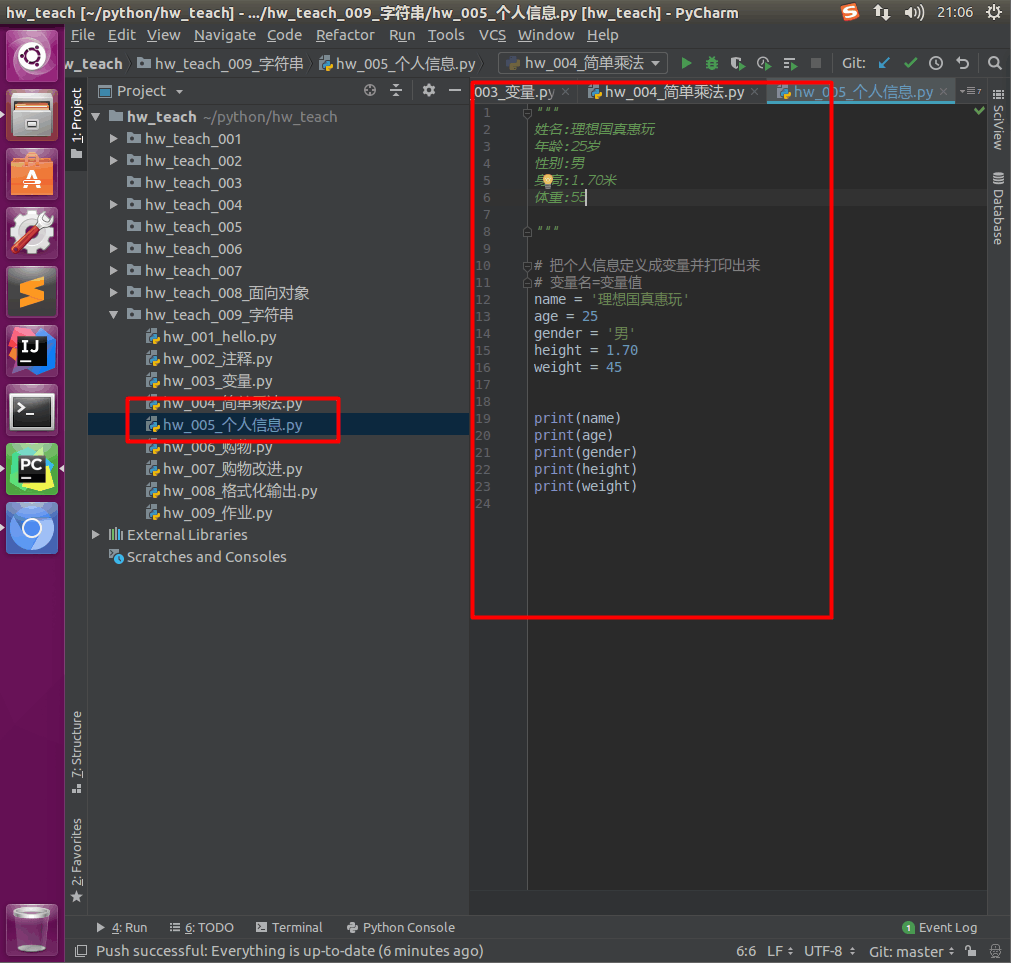Viewport: 1011px width, 963px height.
Task: Launch IntelliJ IDEA from the dock
Action: (x=32, y=351)
